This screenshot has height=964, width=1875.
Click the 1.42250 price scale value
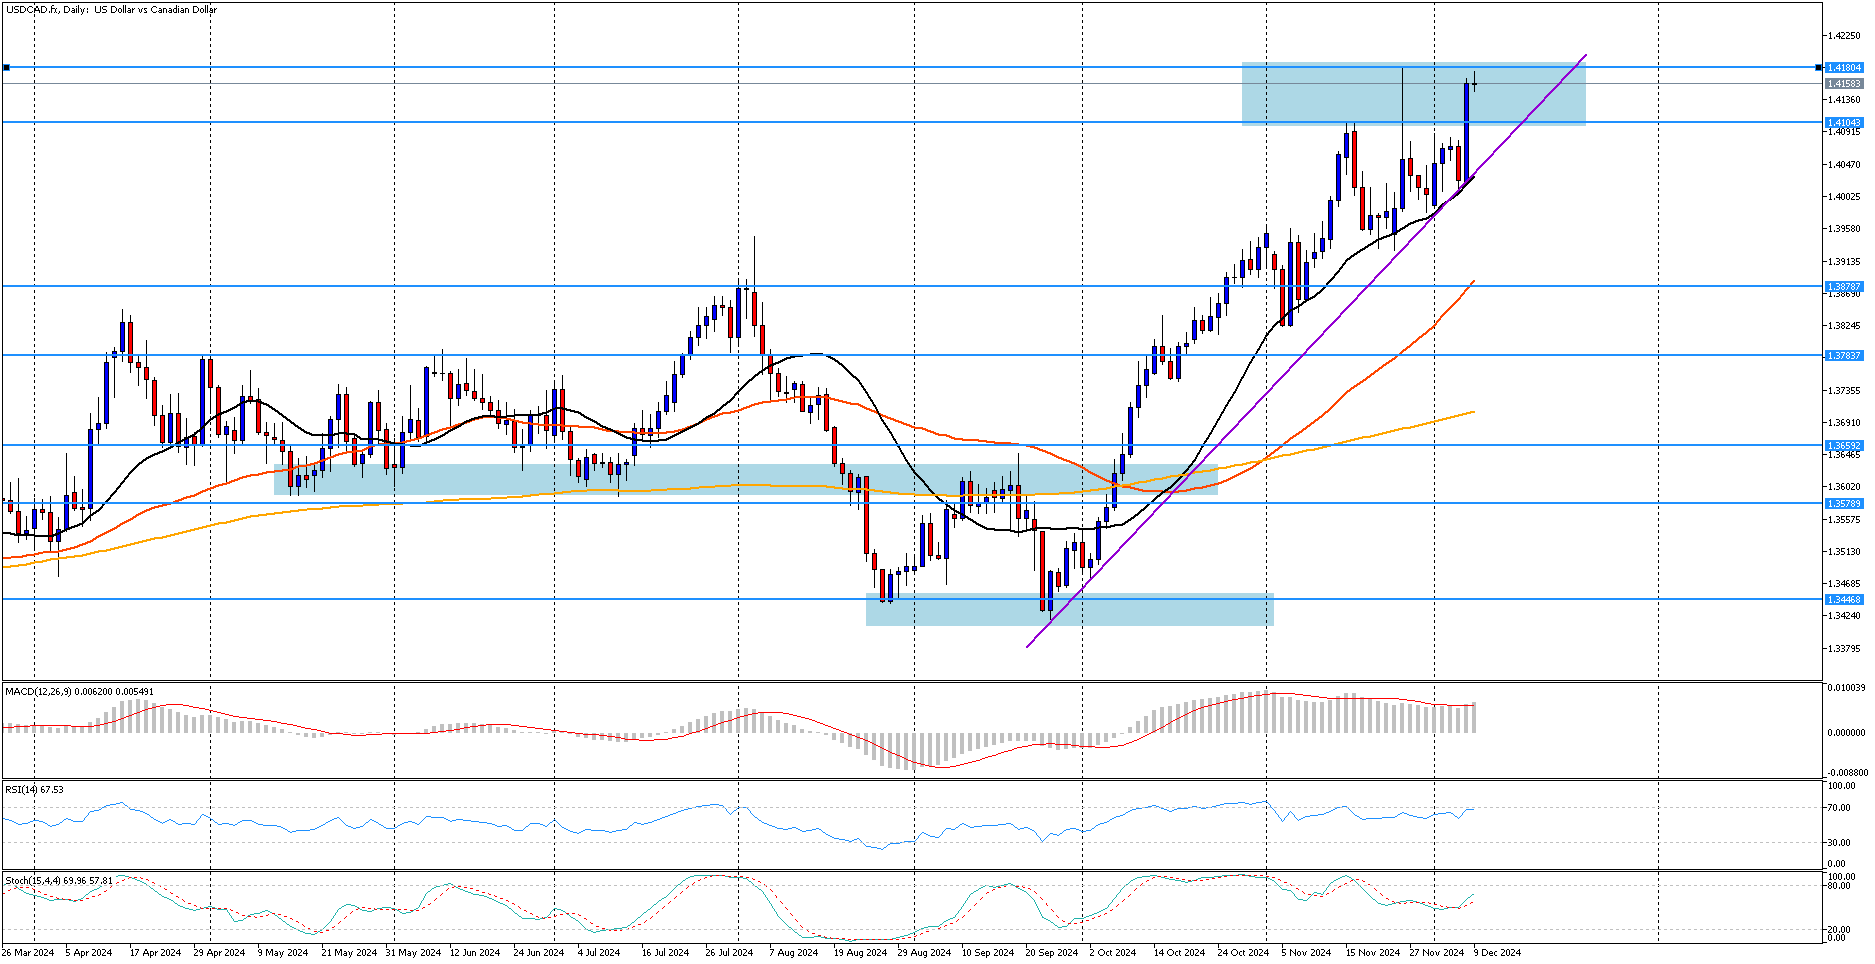pos(1843,35)
